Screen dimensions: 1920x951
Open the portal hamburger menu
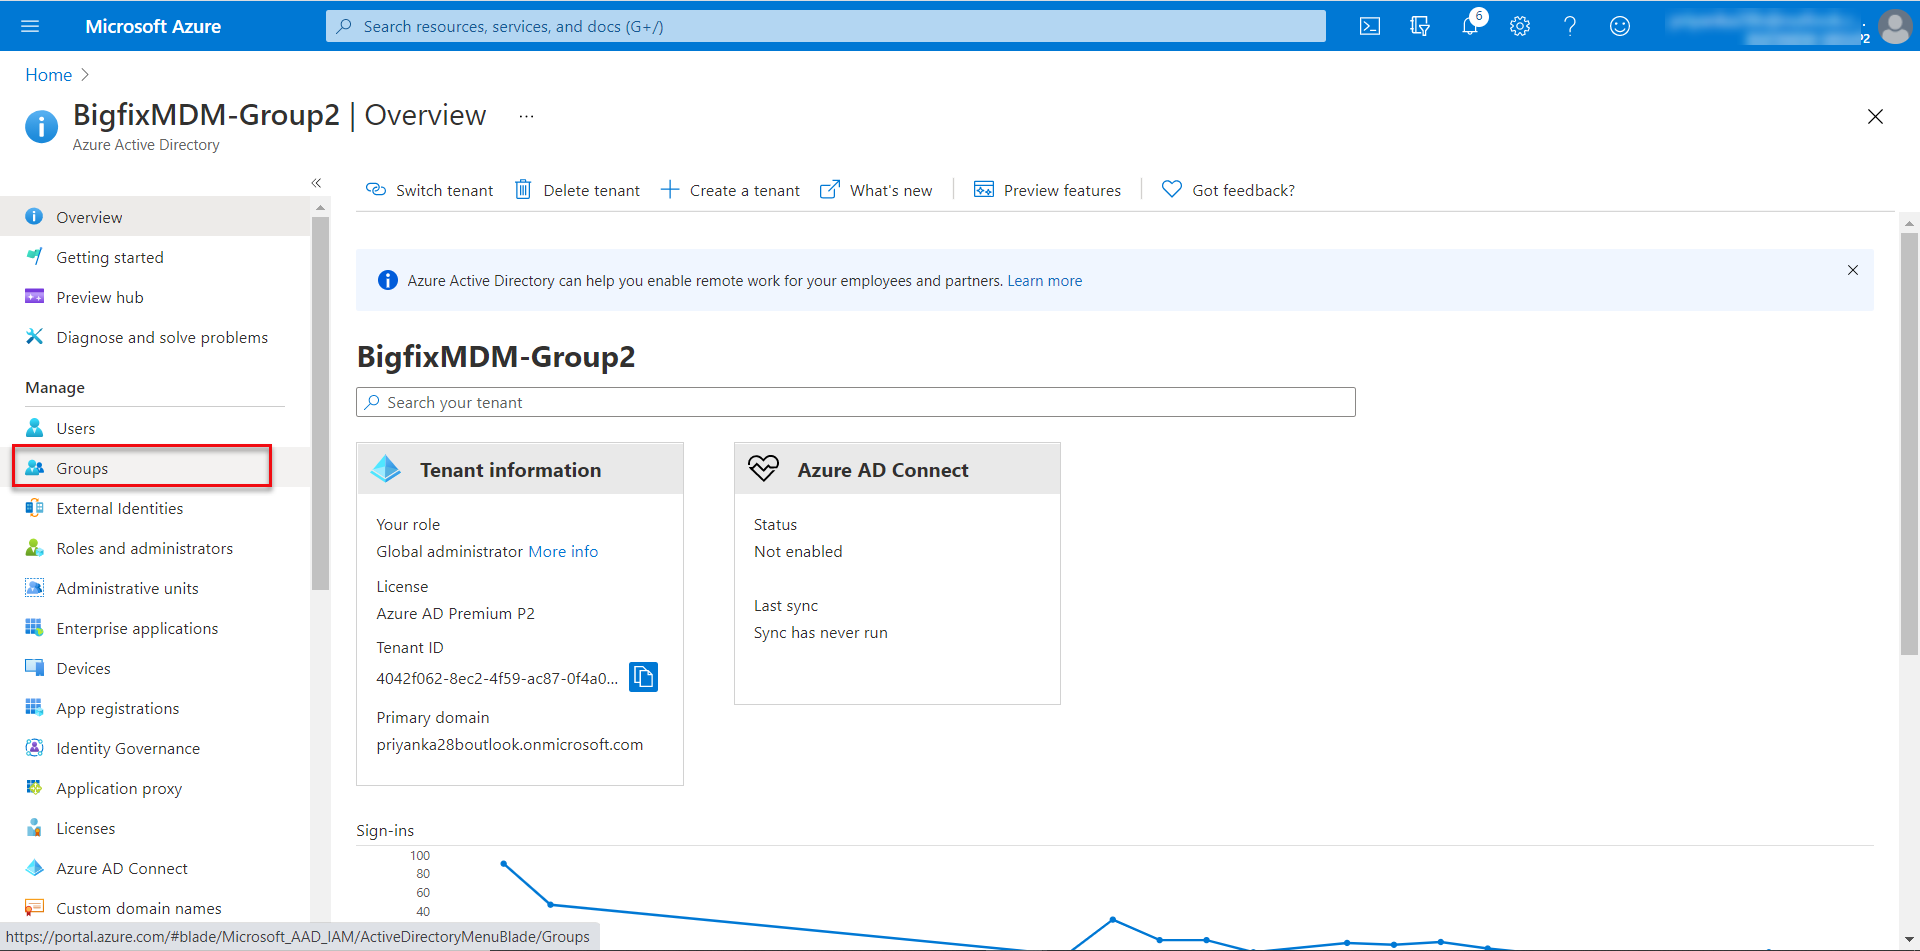pos(30,26)
